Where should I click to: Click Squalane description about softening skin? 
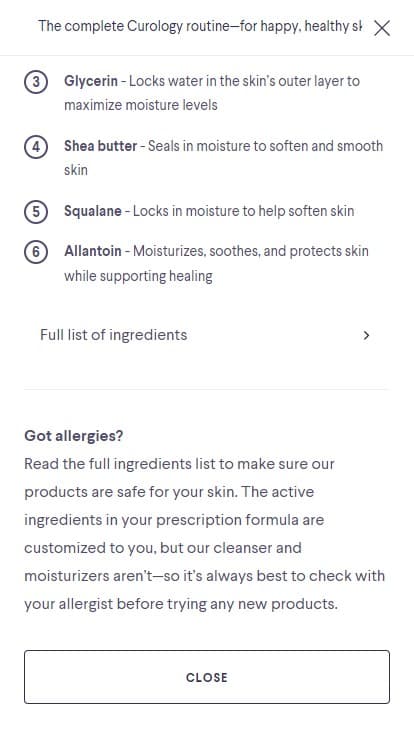click(x=244, y=211)
